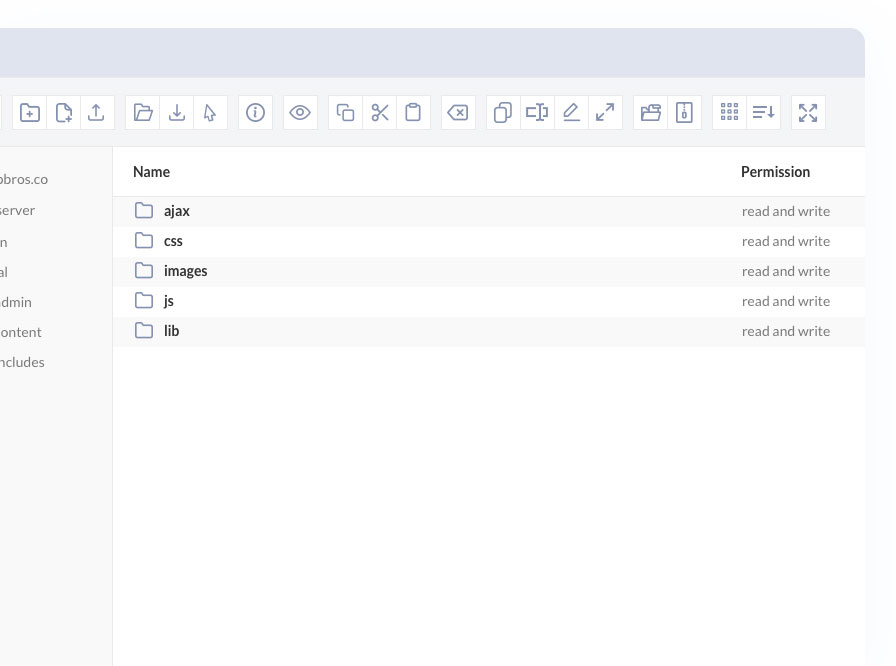Click the download icon

(177, 112)
